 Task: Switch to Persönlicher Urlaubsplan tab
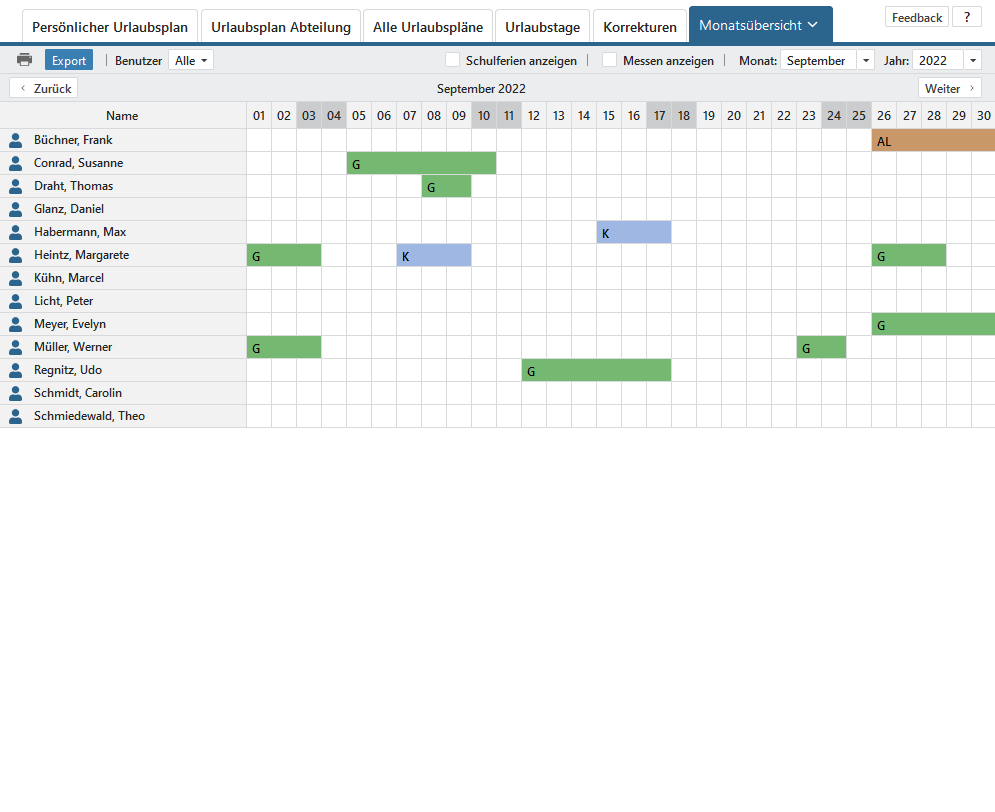pyautogui.click(x=110, y=27)
